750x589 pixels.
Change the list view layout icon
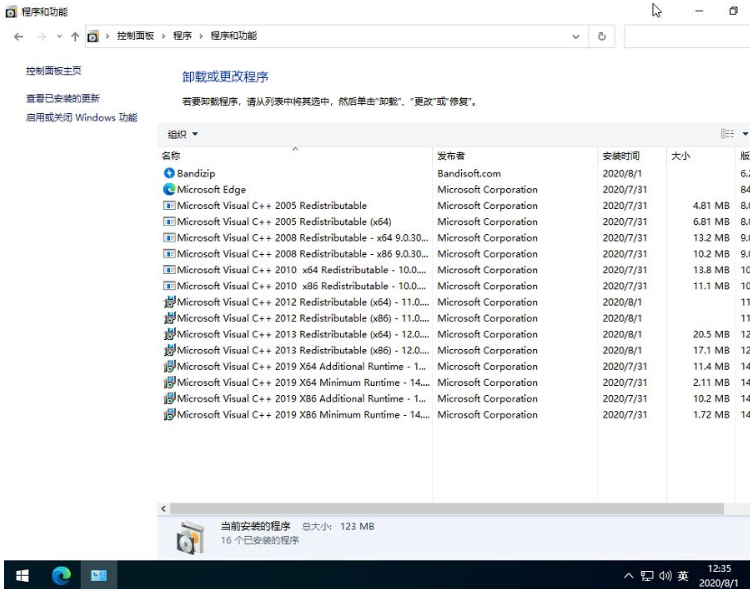point(727,134)
